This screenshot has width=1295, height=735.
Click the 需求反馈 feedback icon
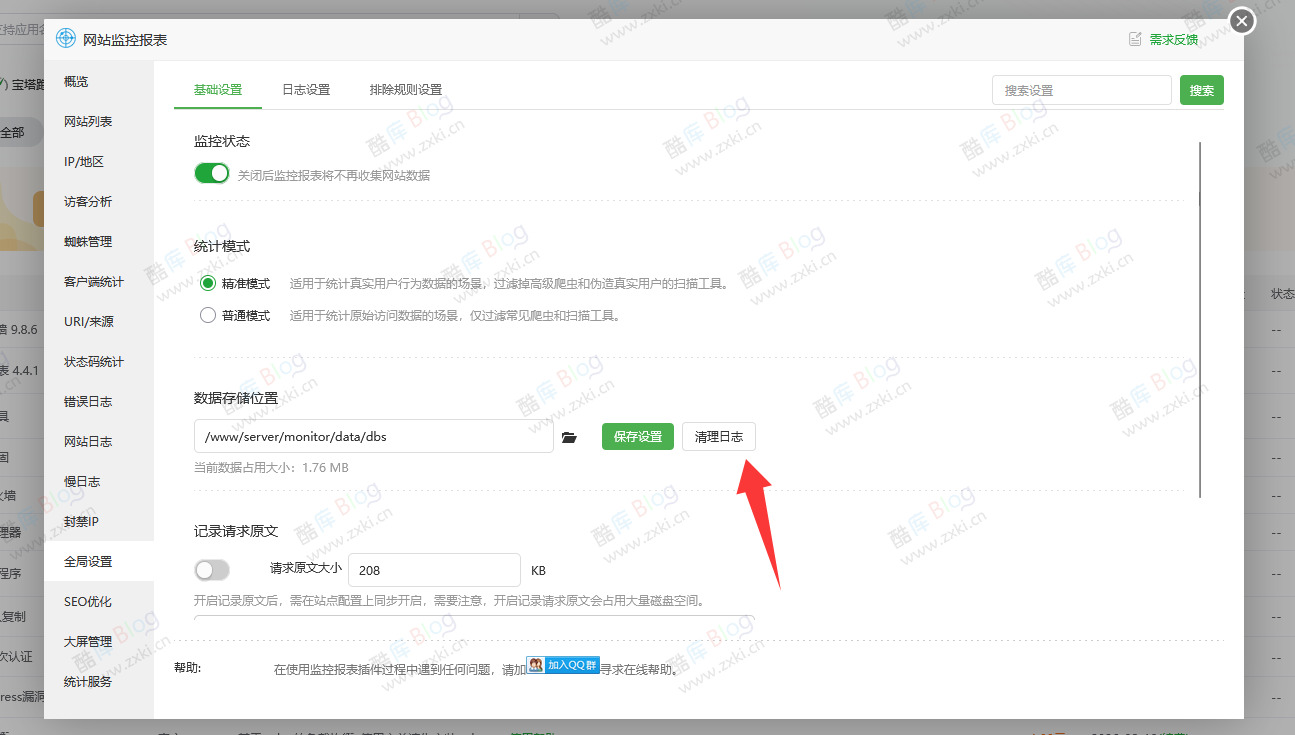tap(1135, 37)
